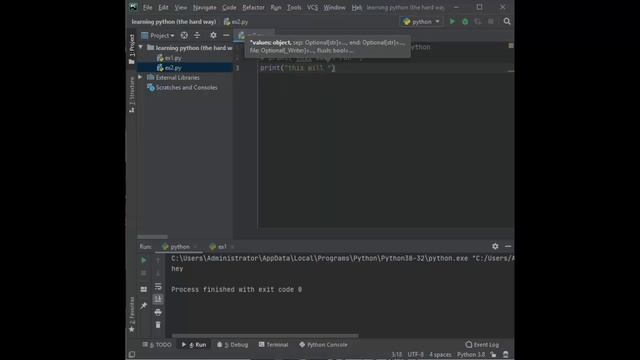The image size is (640, 360).
Task: Start debugging with the bug icon in toolbar
Action: tap(465, 21)
